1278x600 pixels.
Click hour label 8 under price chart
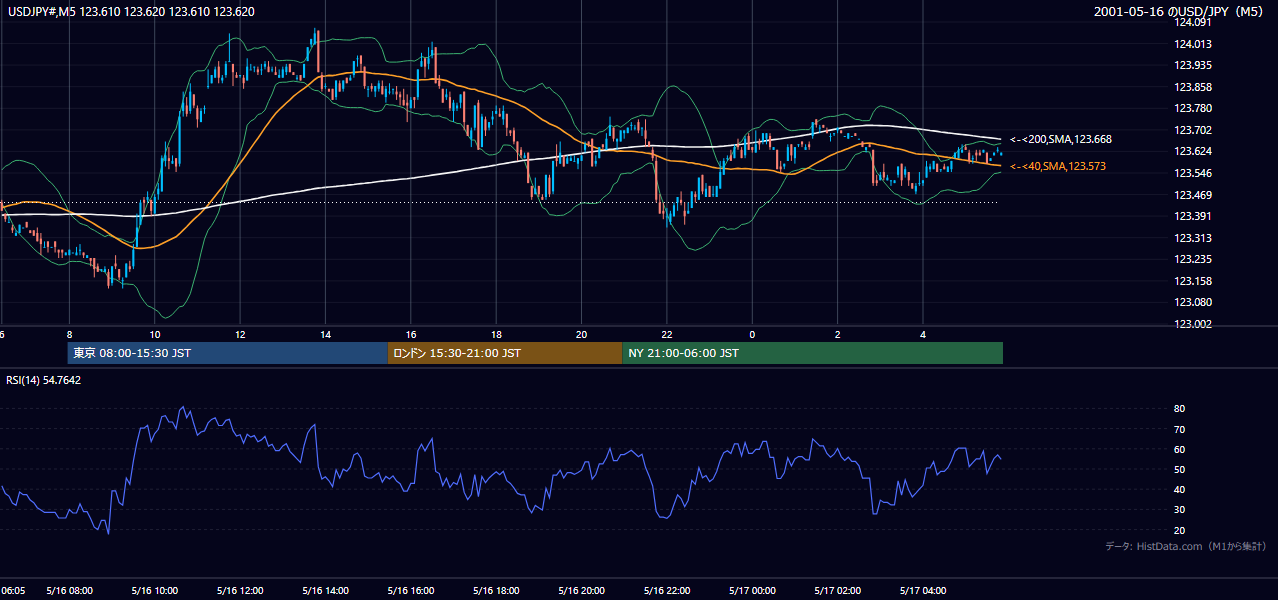(x=69, y=334)
